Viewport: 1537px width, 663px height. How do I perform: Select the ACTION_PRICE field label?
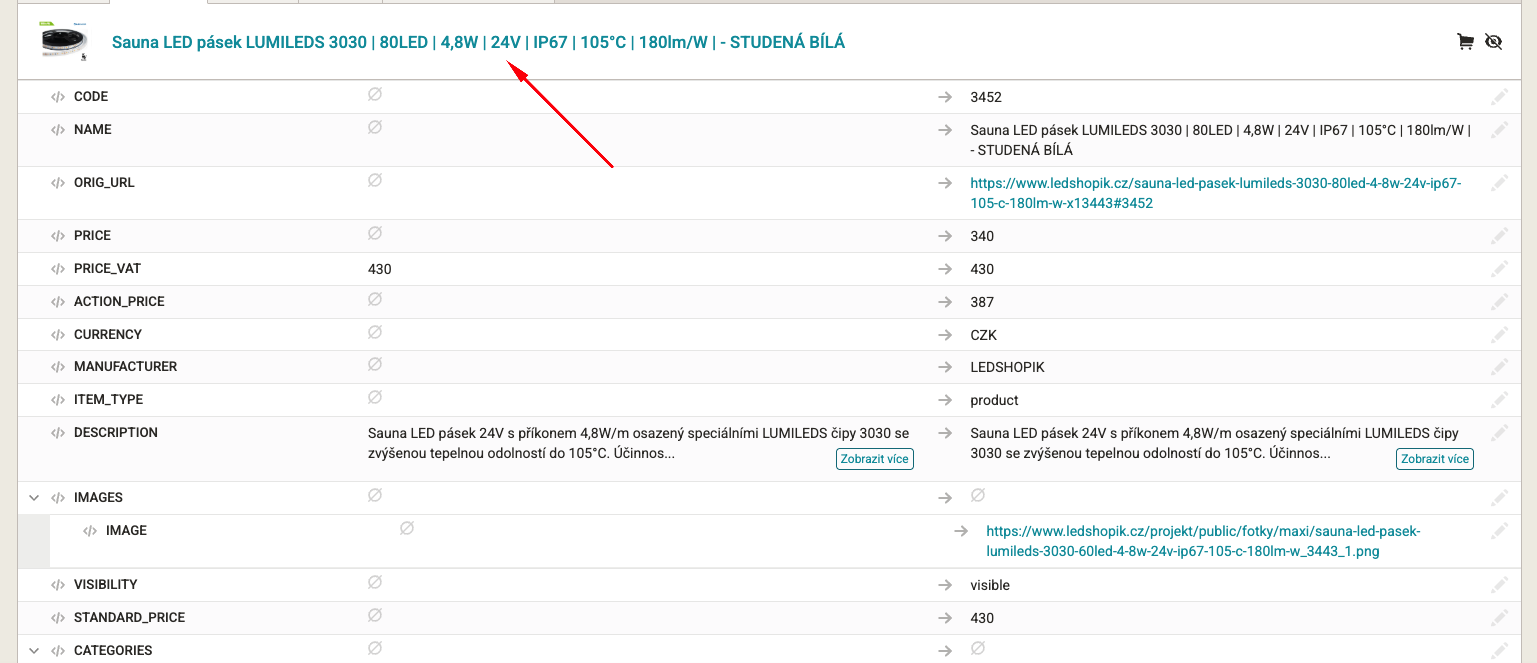click(x=119, y=302)
